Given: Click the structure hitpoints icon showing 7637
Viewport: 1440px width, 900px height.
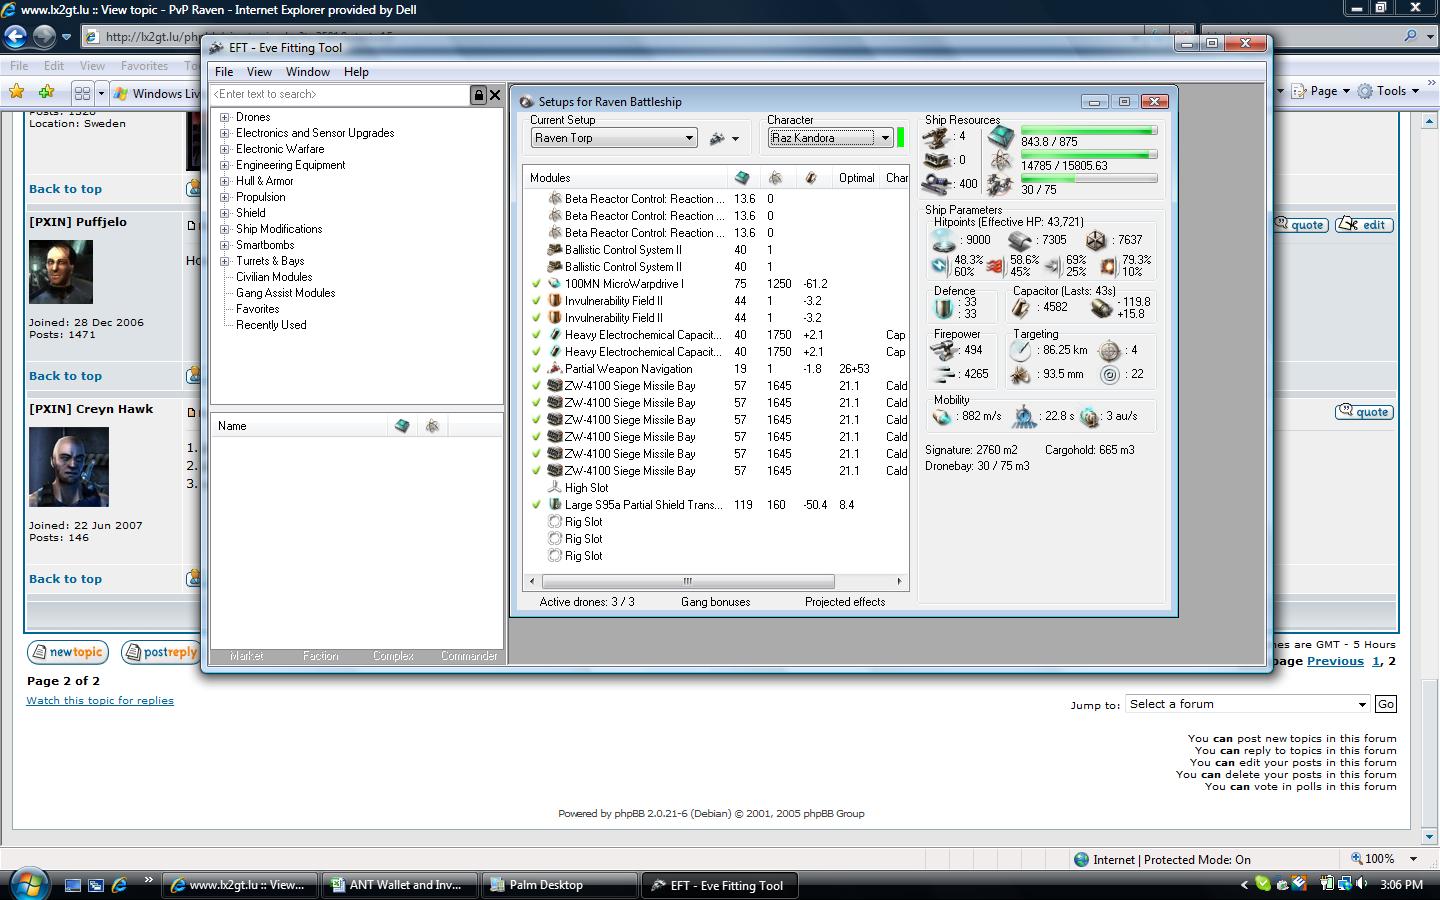Looking at the screenshot, I should [x=1096, y=240].
